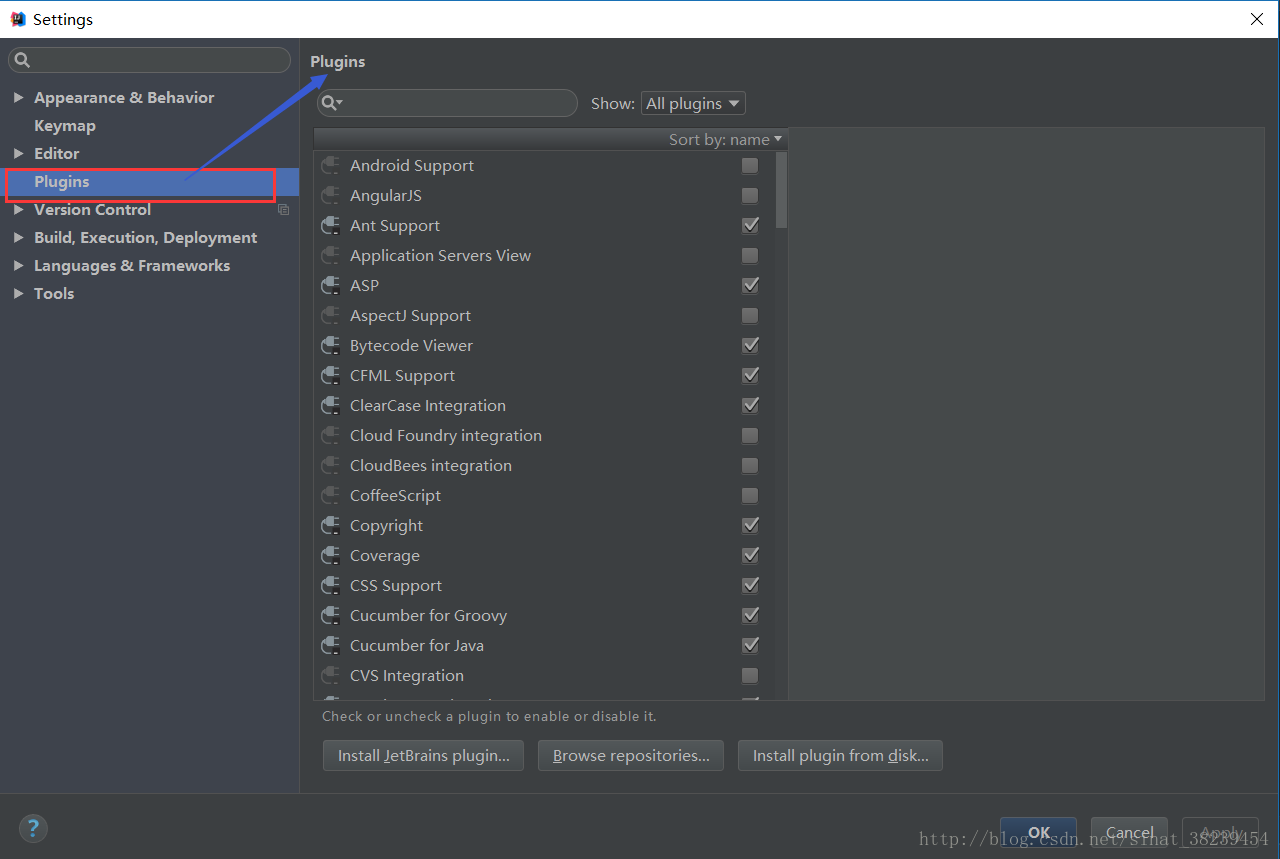Viewport: 1280px width, 859px height.
Task: Click the Application Servers View plugin icon
Action: click(x=330, y=256)
